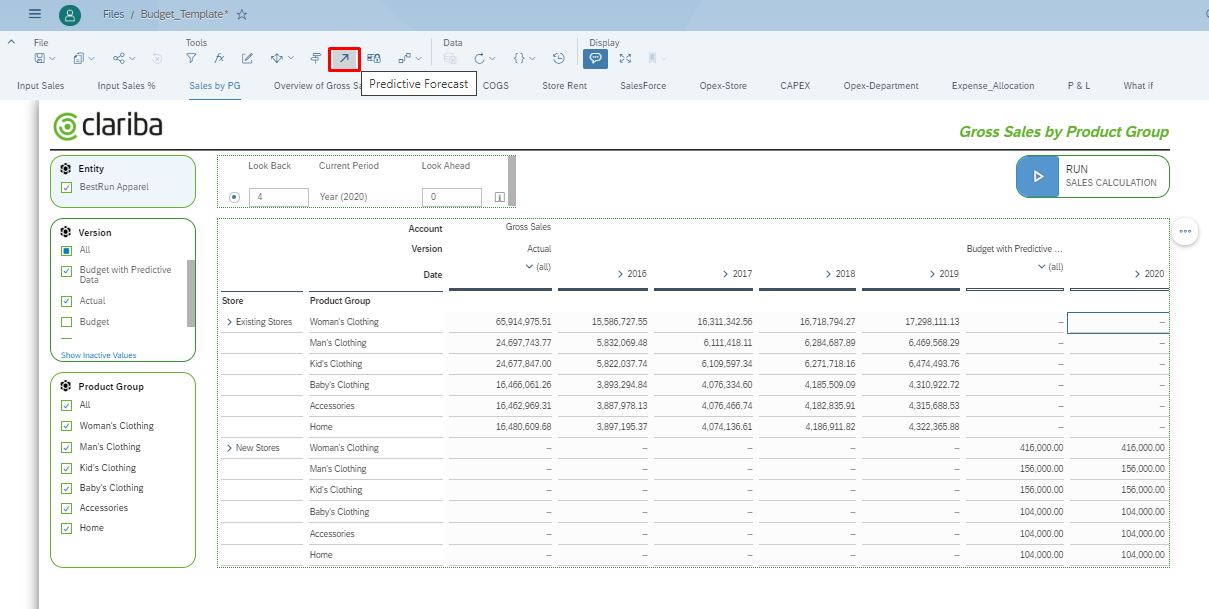Click the Clariba logo
This screenshot has width=1209, height=609.
pyautogui.click(x=108, y=126)
